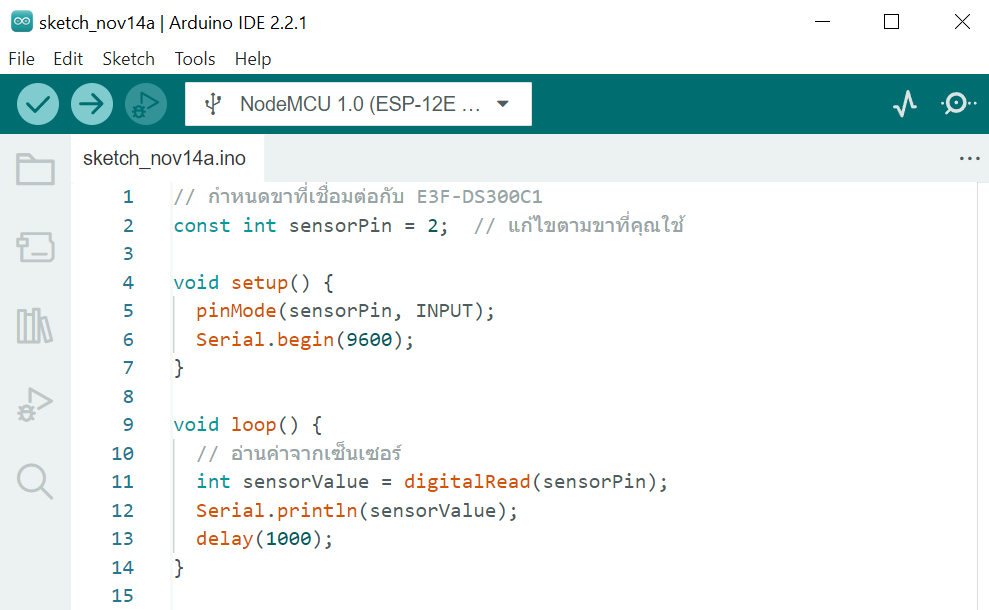989x610 pixels.
Task: Click the Arduino IDE logo in title bar
Action: click(22, 22)
